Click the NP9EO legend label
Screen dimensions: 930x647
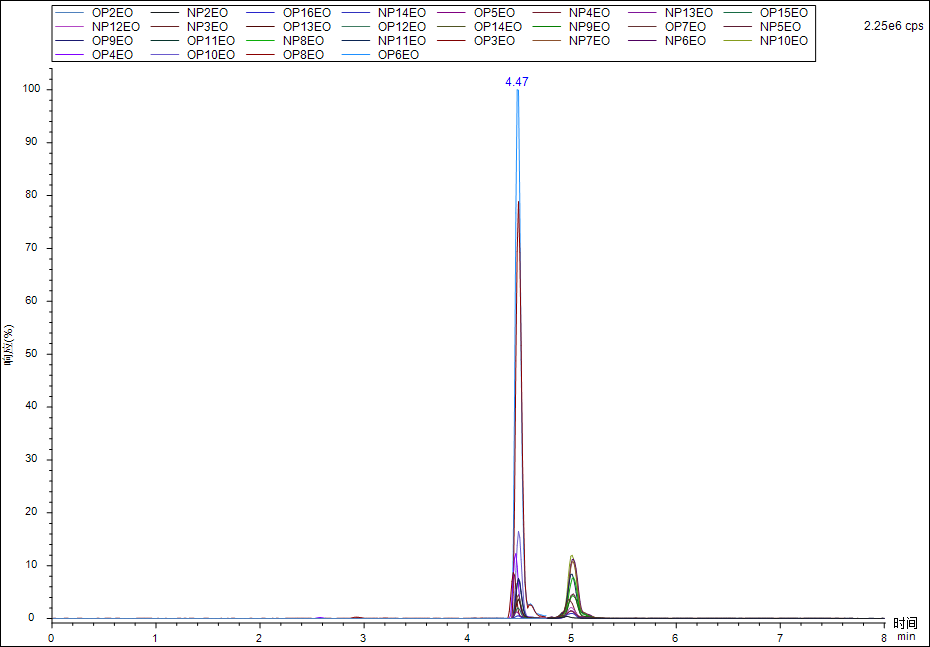click(589, 27)
